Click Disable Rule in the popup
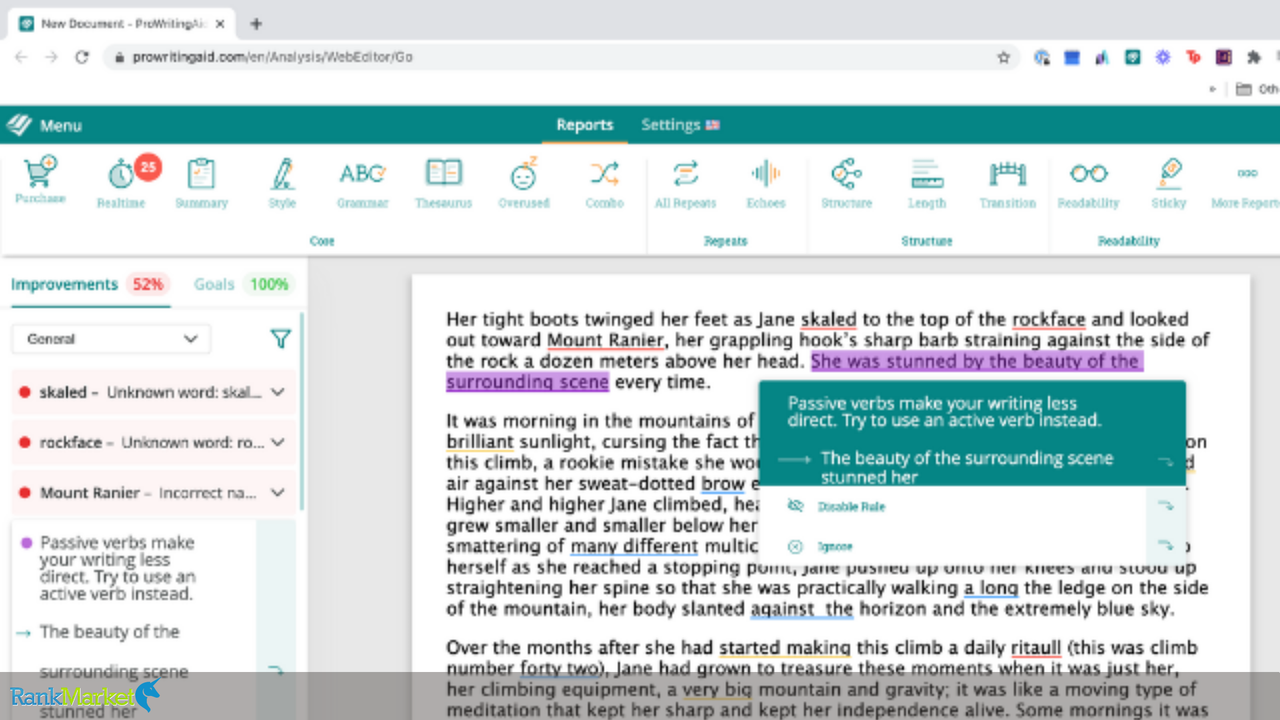Screen dimensions: 1280x720 pyautogui.click(x=851, y=507)
